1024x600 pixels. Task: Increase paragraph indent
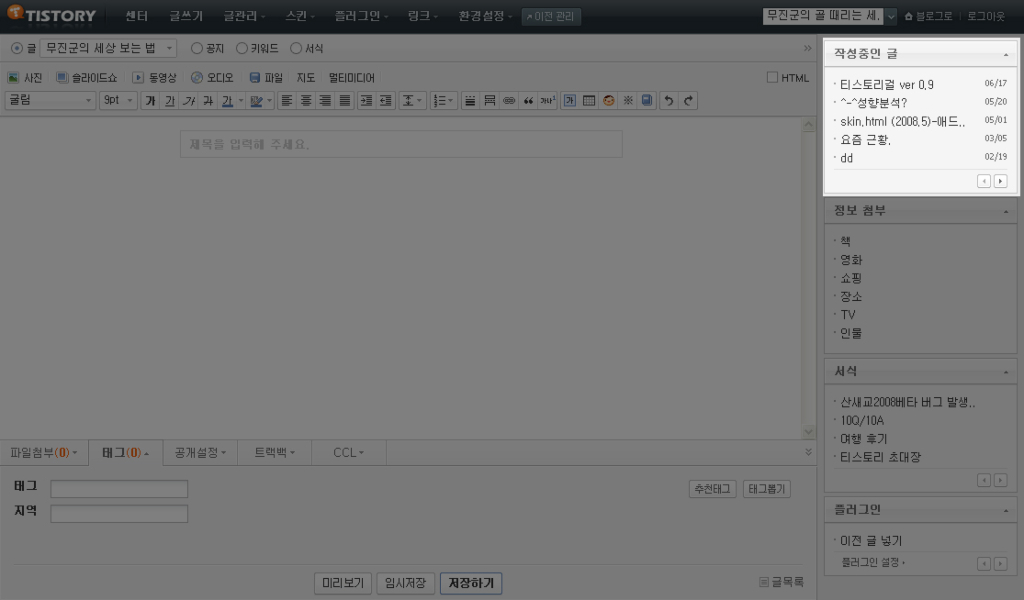tap(366, 101)
